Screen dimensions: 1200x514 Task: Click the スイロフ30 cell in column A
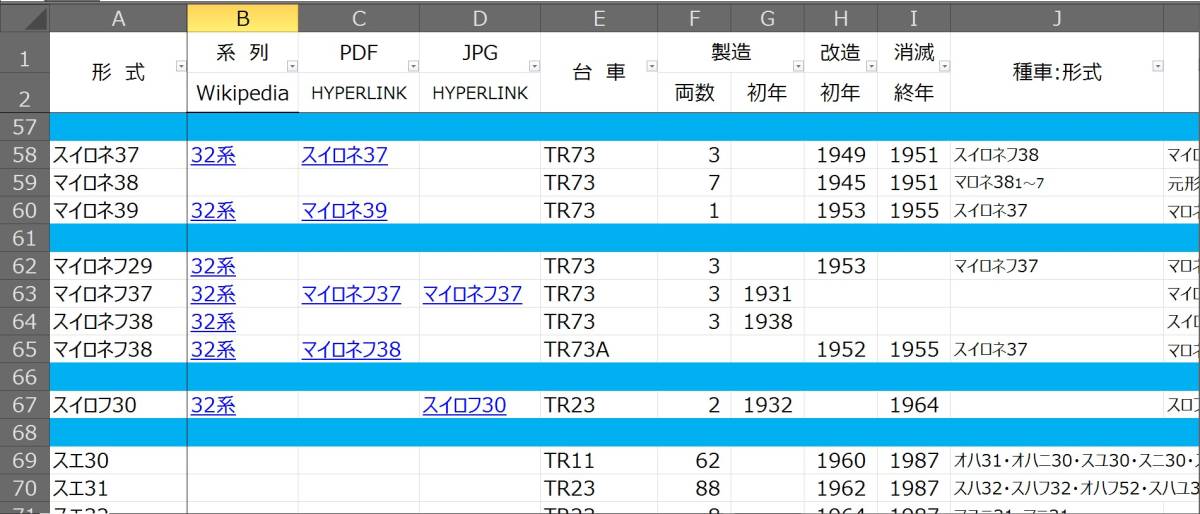tap(118, 406)
